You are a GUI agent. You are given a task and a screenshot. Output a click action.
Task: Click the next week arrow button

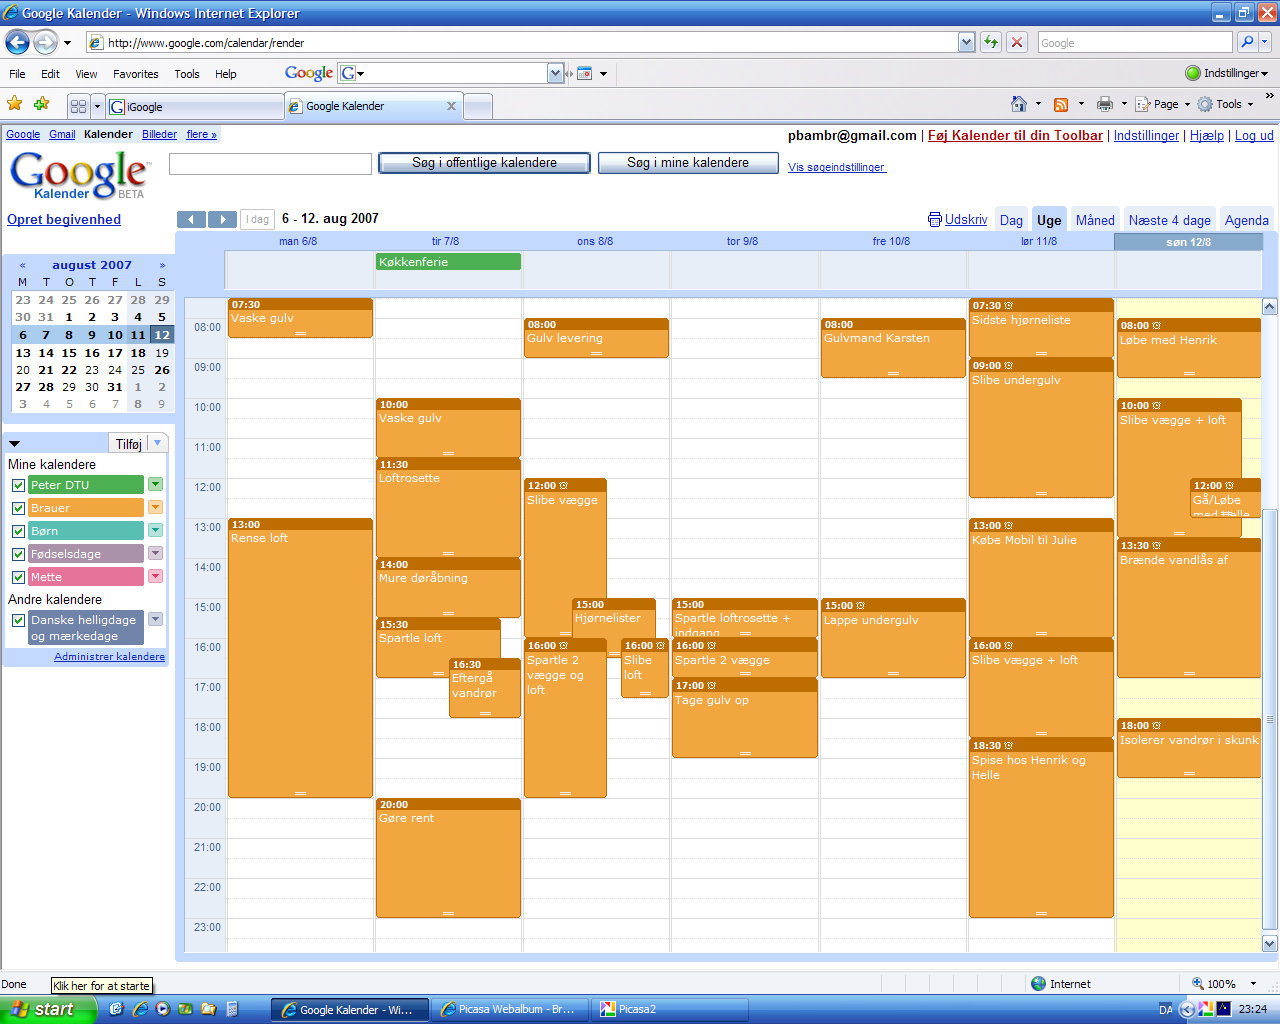tap(222, 219)
